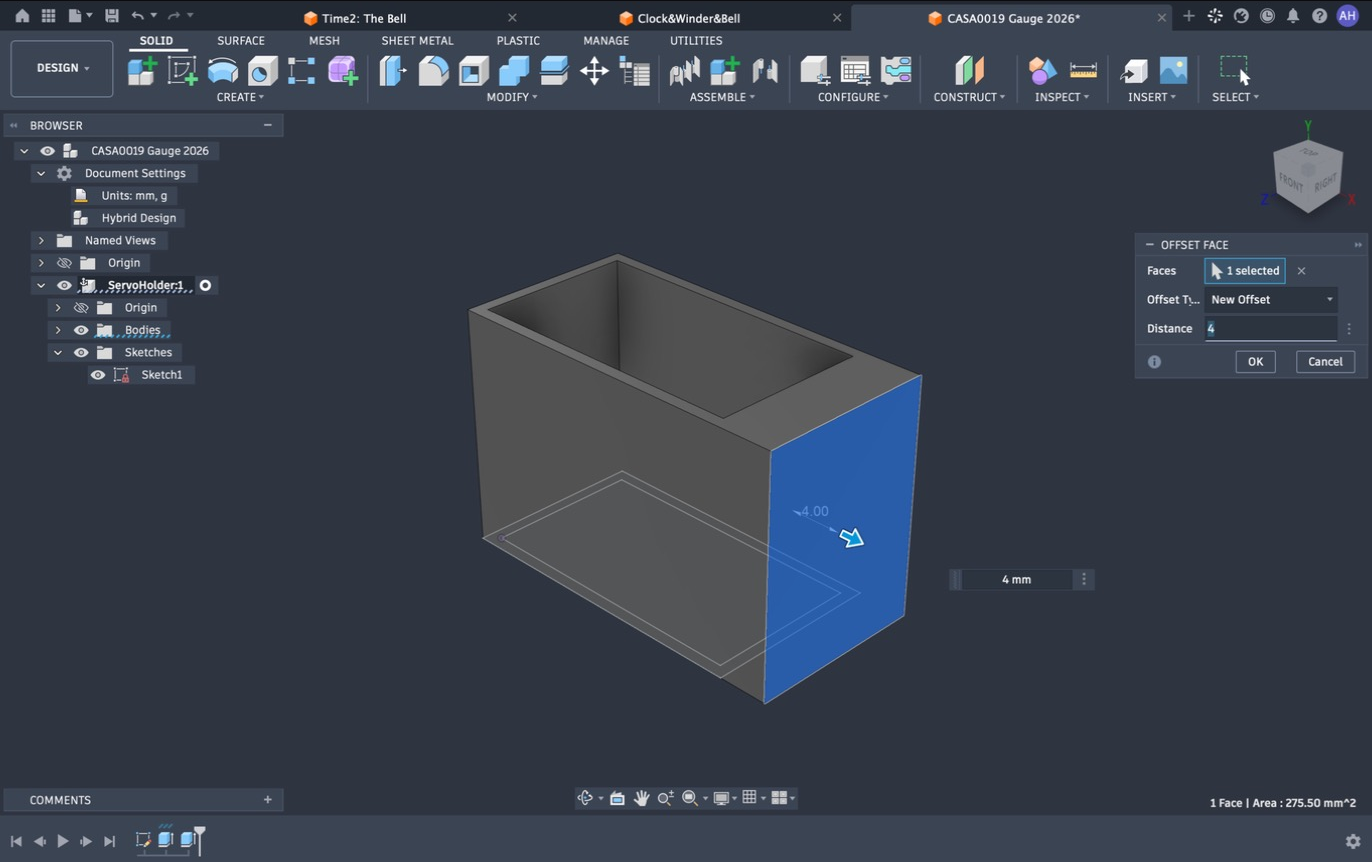
Task: Select the Press Pull tool
Action: 393,71
